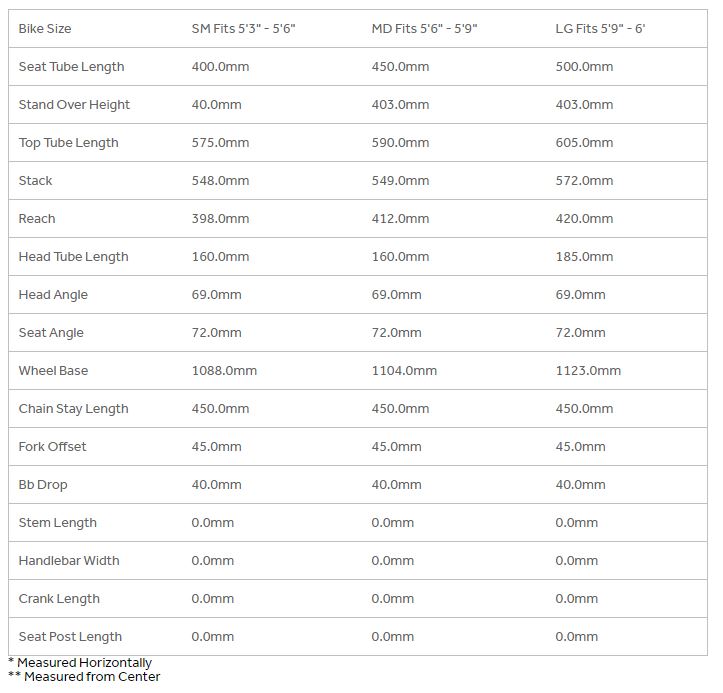Click the Seat Tube Length row label
The width and height of the screenshot is (723, 693).
pos(71,67)
